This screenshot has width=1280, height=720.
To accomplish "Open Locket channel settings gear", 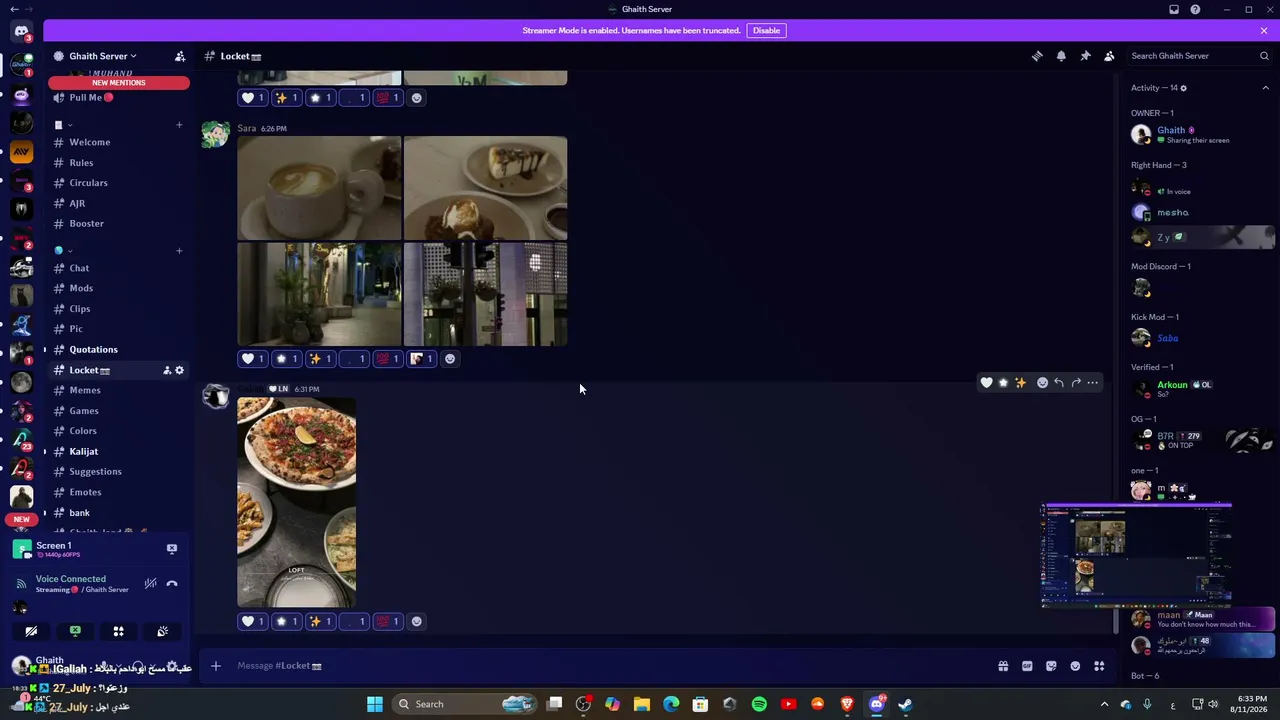I will click(x=180, y=370).
